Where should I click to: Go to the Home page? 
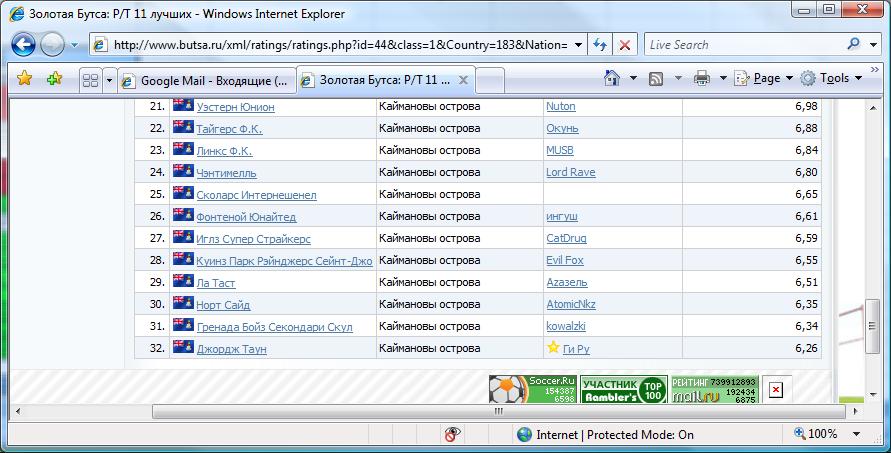coord(611,78)
